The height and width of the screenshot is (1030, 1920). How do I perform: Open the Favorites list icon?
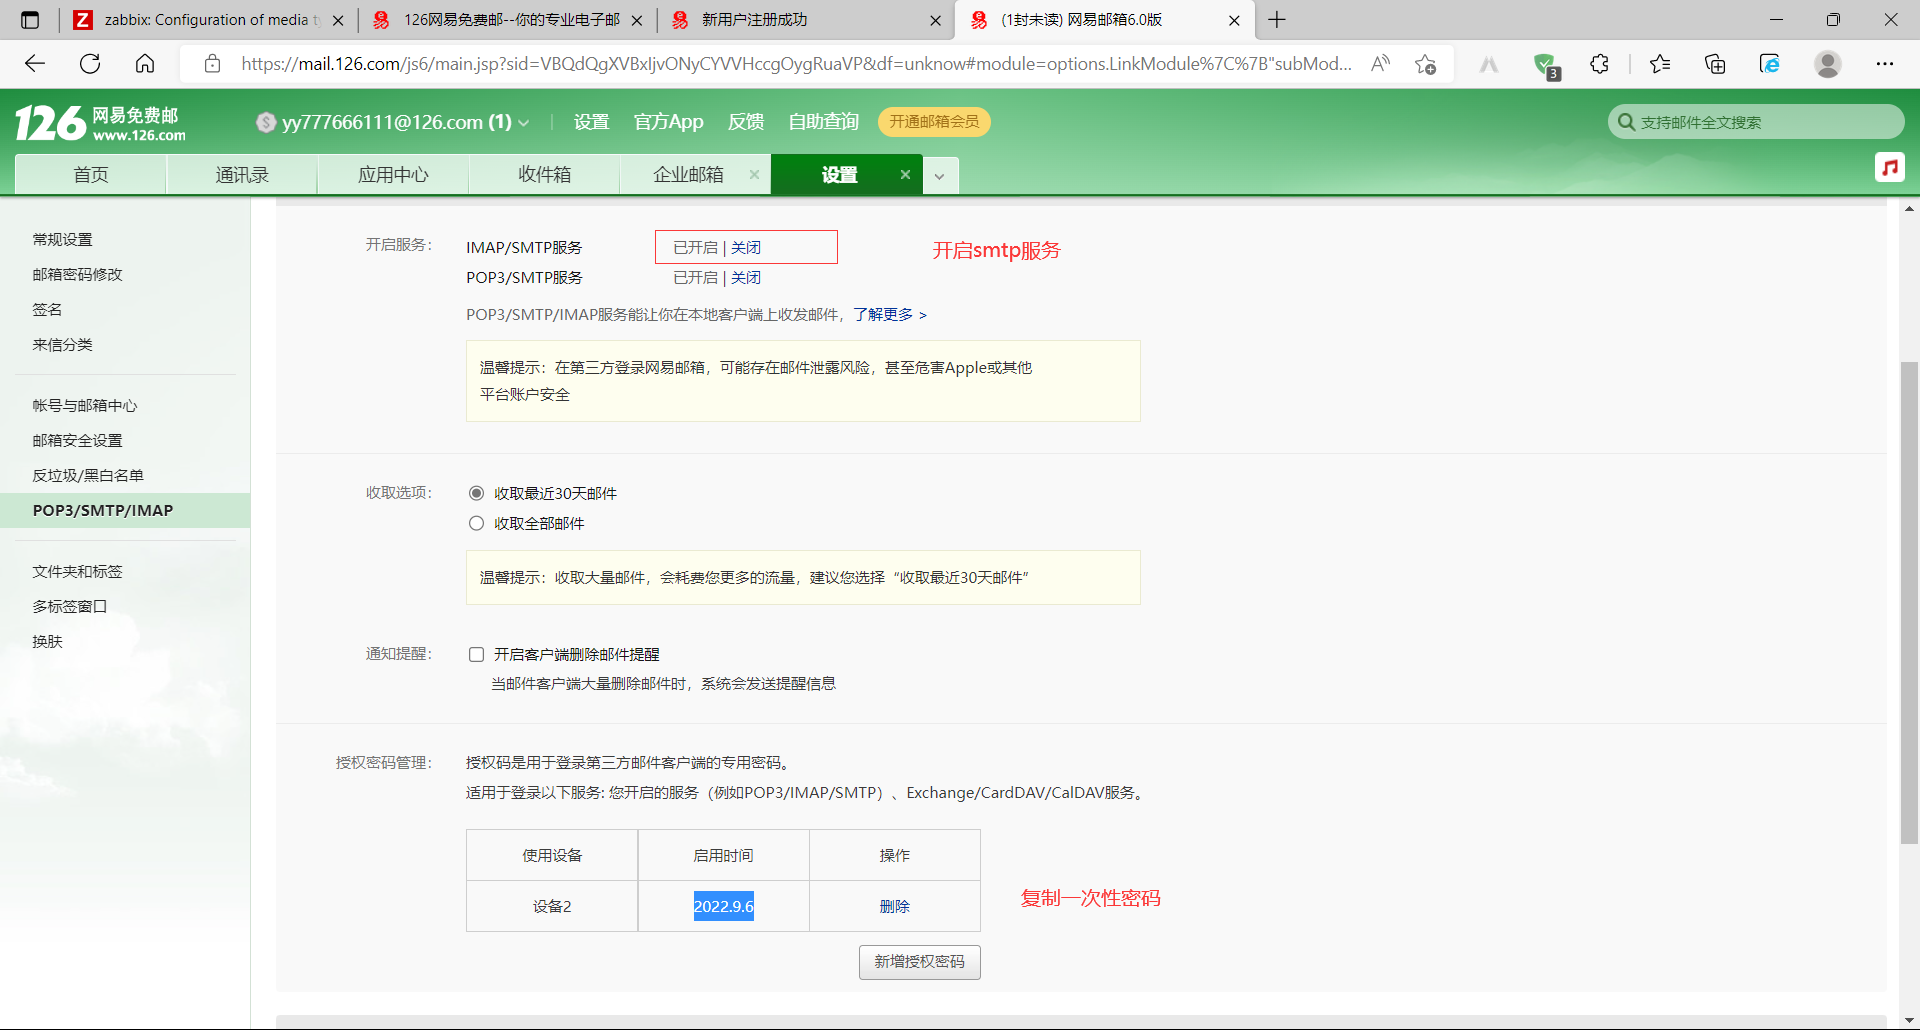1660,64
